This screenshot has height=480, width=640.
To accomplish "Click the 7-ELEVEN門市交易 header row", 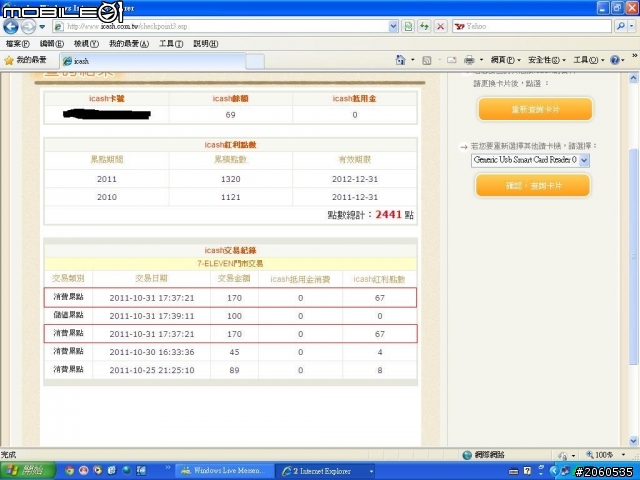I will coord(231,264).
